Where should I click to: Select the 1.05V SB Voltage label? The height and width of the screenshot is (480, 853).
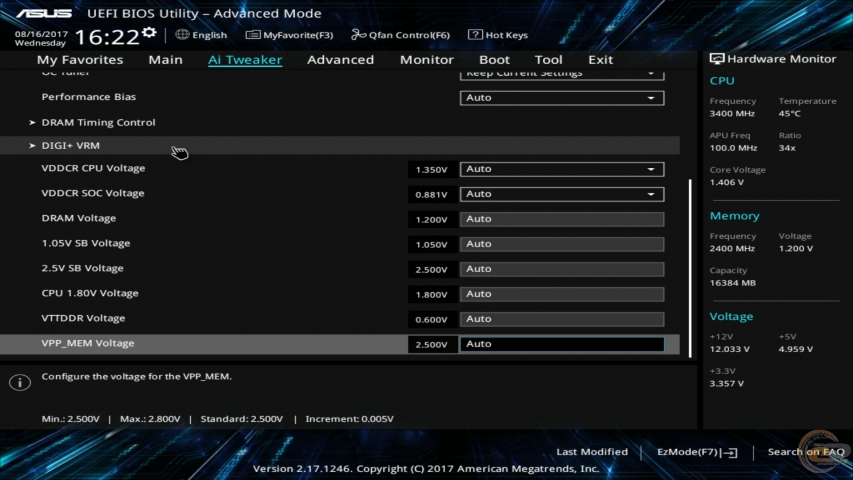pyautogui.click(x=86, y=243)
